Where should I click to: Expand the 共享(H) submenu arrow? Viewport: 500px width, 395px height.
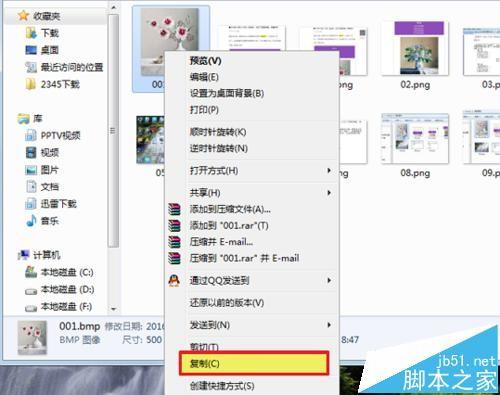click(329, 193)
